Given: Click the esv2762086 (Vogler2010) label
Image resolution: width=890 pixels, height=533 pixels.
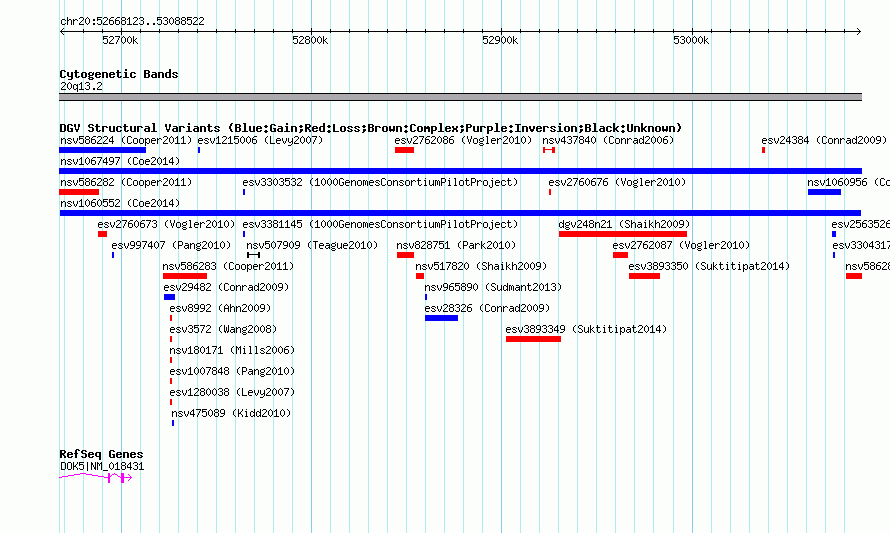Looking at the screenshot, I should click(463, 140).
